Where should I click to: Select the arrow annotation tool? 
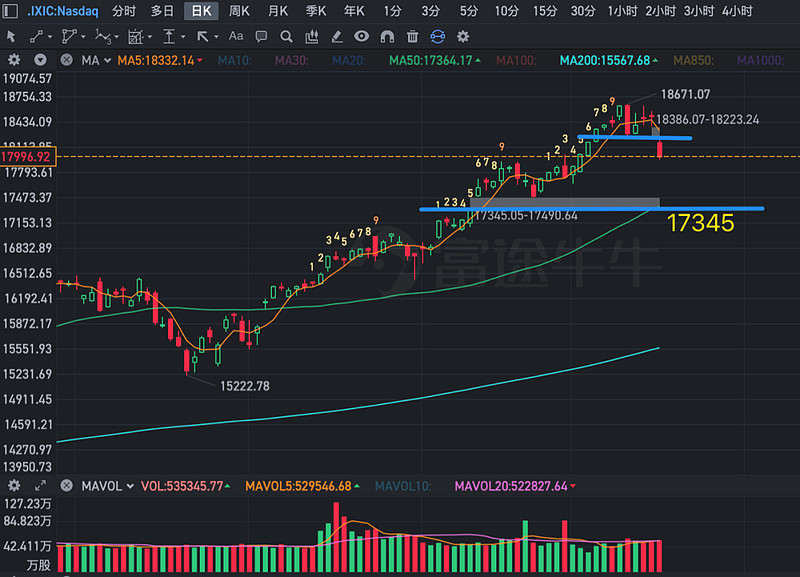[203, 37]
